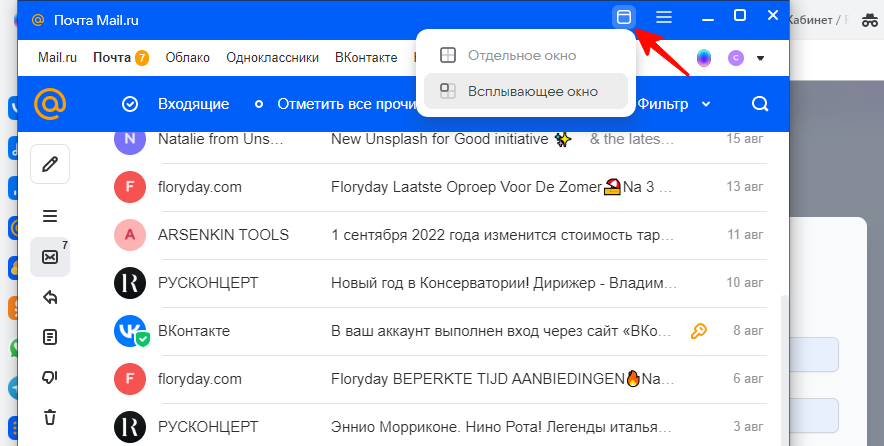Open the Облако link
The height and width of the screenshot is (446, 884).
tap(188, 58)
